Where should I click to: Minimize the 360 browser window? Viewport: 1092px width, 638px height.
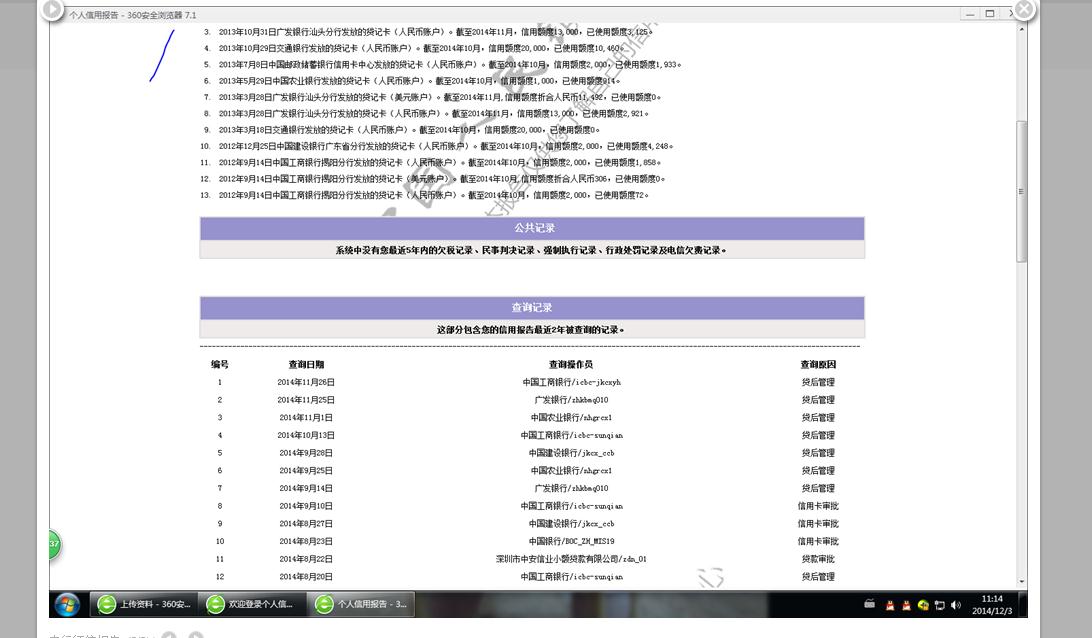(x=969, y=14)
